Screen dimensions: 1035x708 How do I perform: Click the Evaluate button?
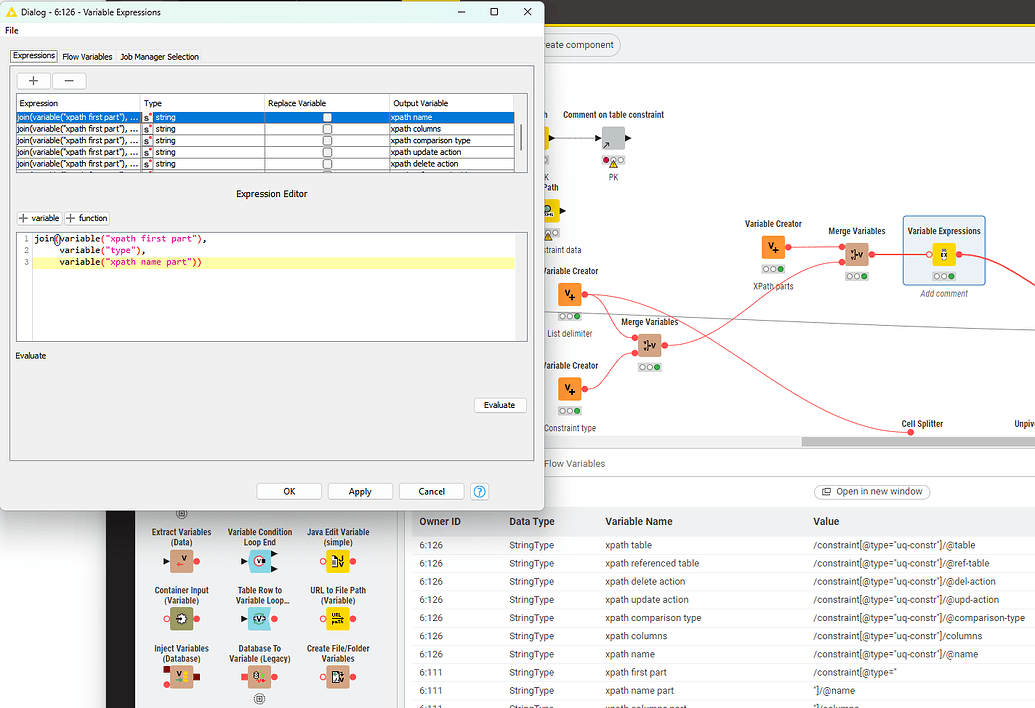point(499,405)
